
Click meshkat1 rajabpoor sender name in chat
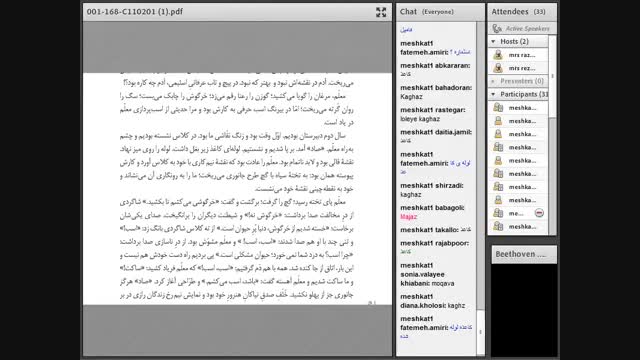(435, 243)
